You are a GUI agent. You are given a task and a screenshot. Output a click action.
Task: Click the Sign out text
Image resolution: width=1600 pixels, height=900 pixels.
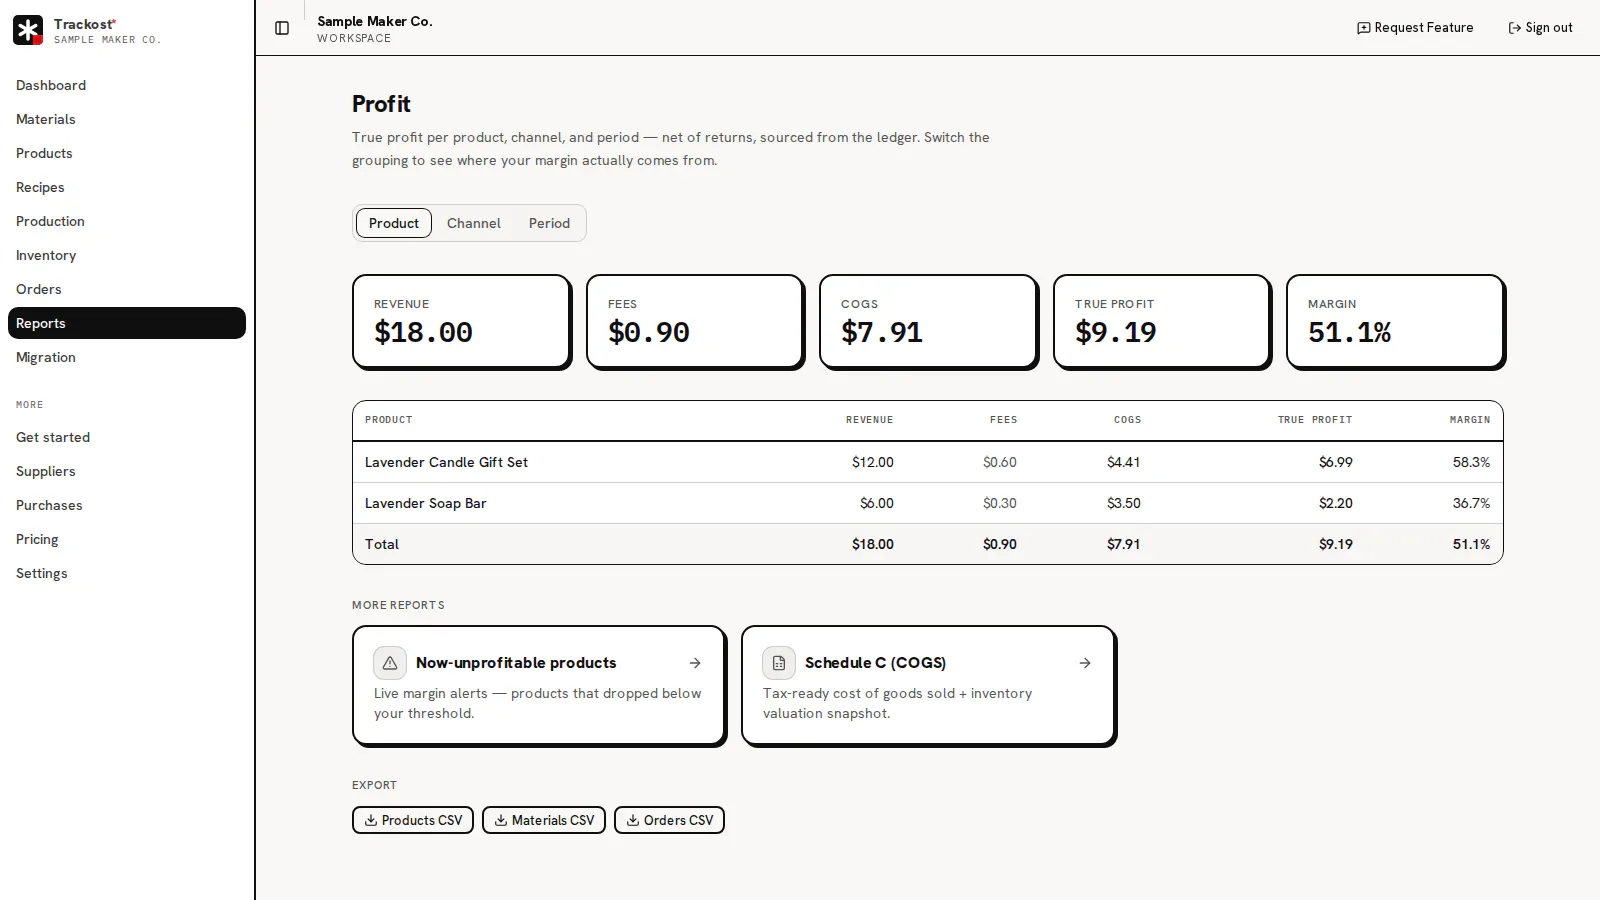[x=1549, y=28]
